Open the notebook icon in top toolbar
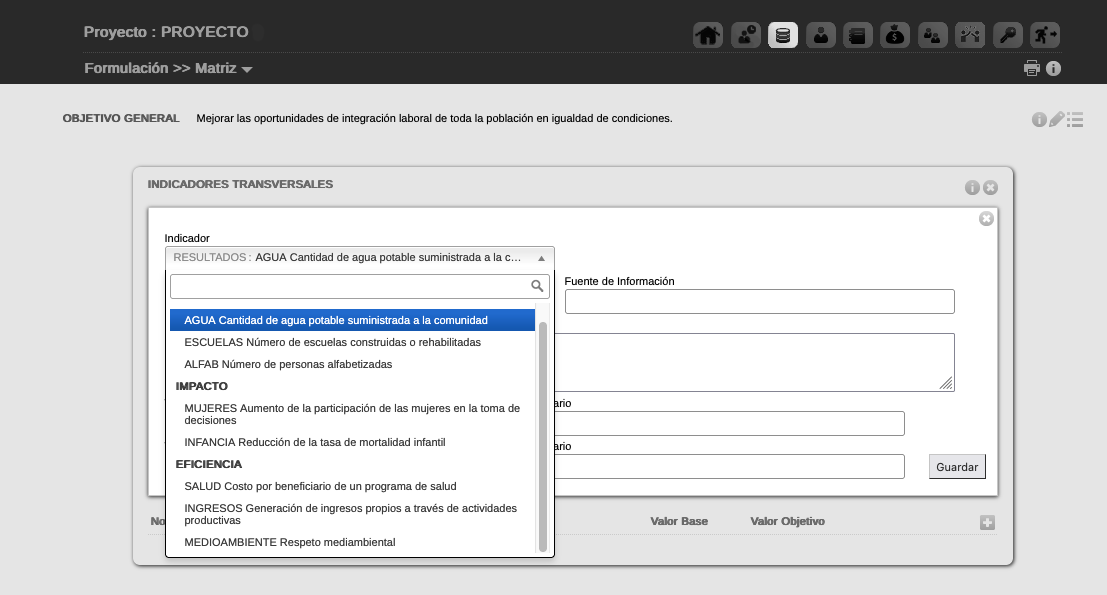 857,35
